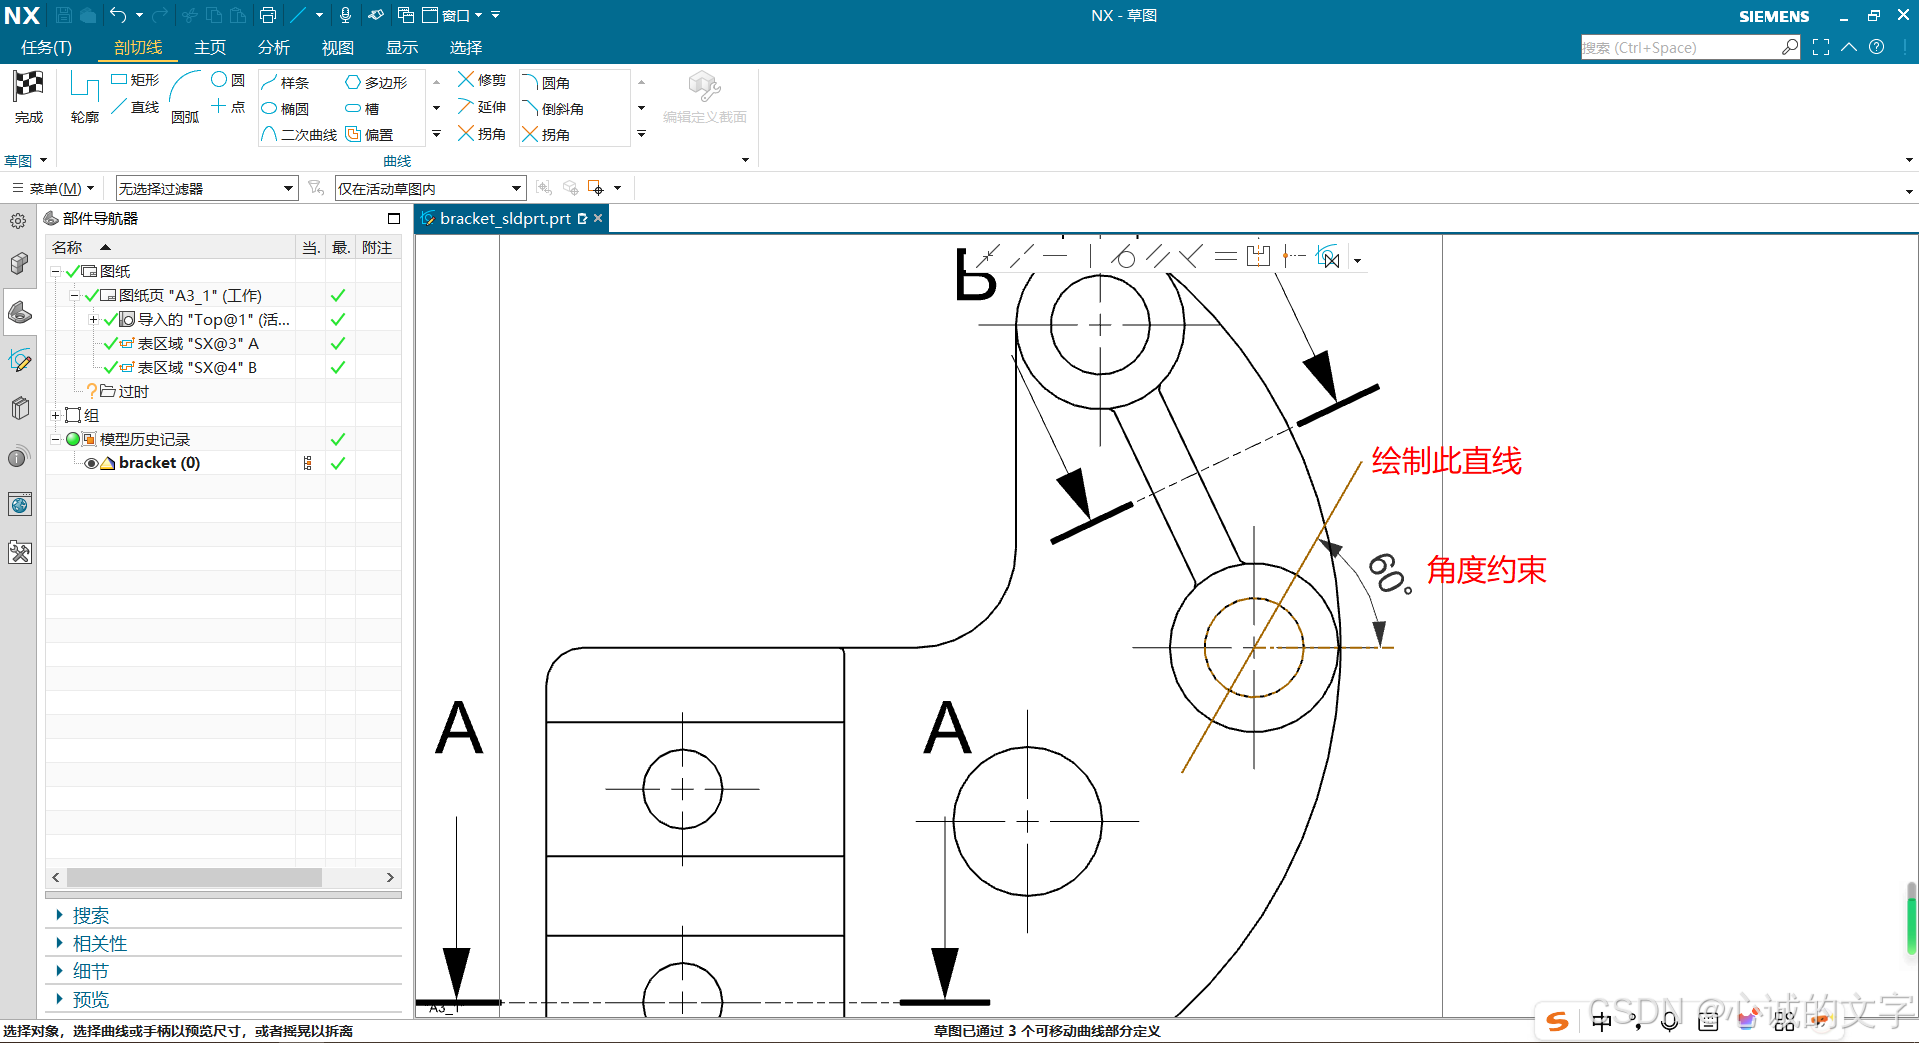Switch to the 选择 ribbon tab
This screenshot has width=1919, height=1043.
[x=466, y=47]
